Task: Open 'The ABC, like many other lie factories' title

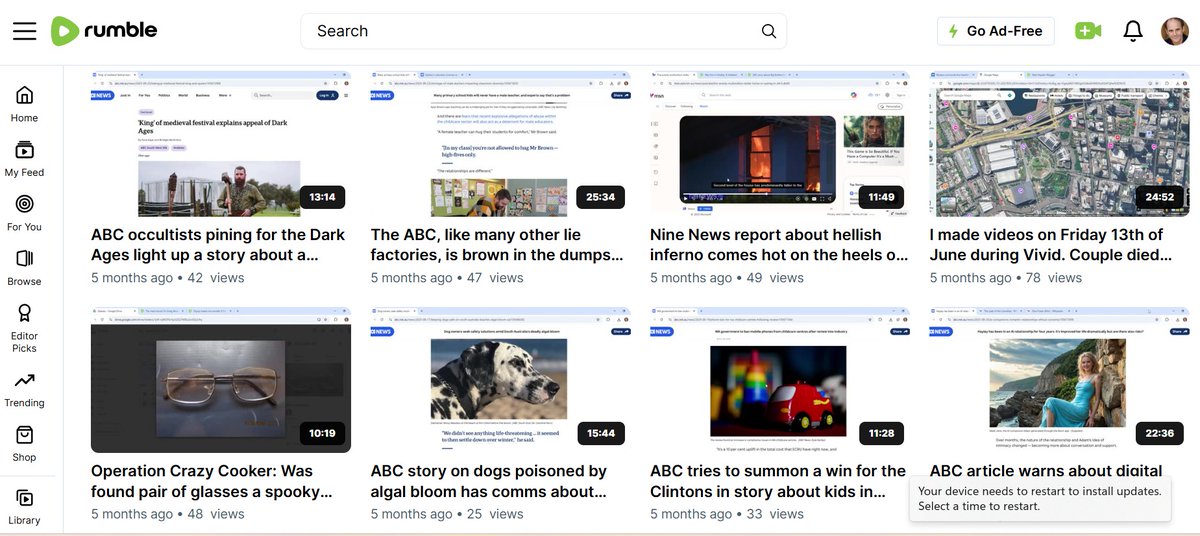Action: tap(497, 245)
